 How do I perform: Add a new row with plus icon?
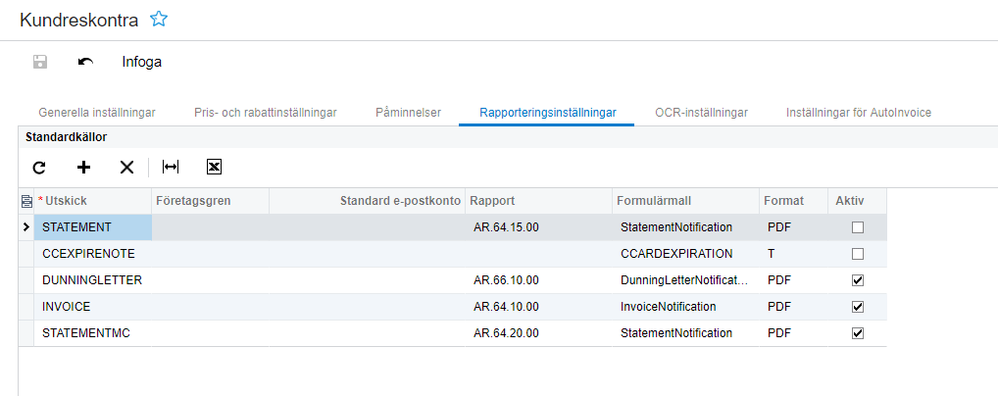(x=83, y=167)
